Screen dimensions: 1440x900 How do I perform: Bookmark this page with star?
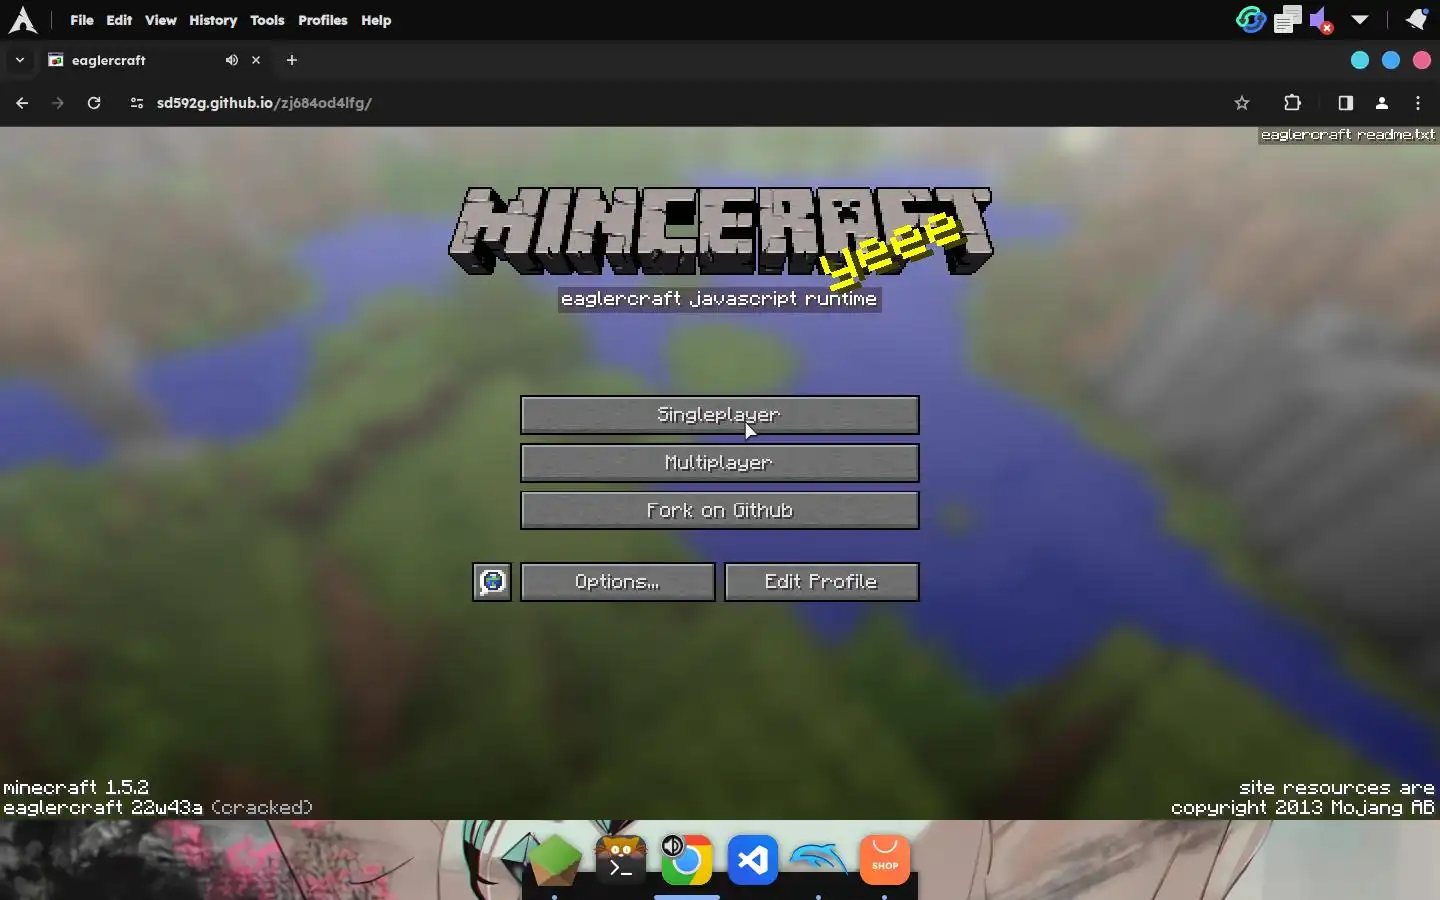click(x=1242, y=103)
